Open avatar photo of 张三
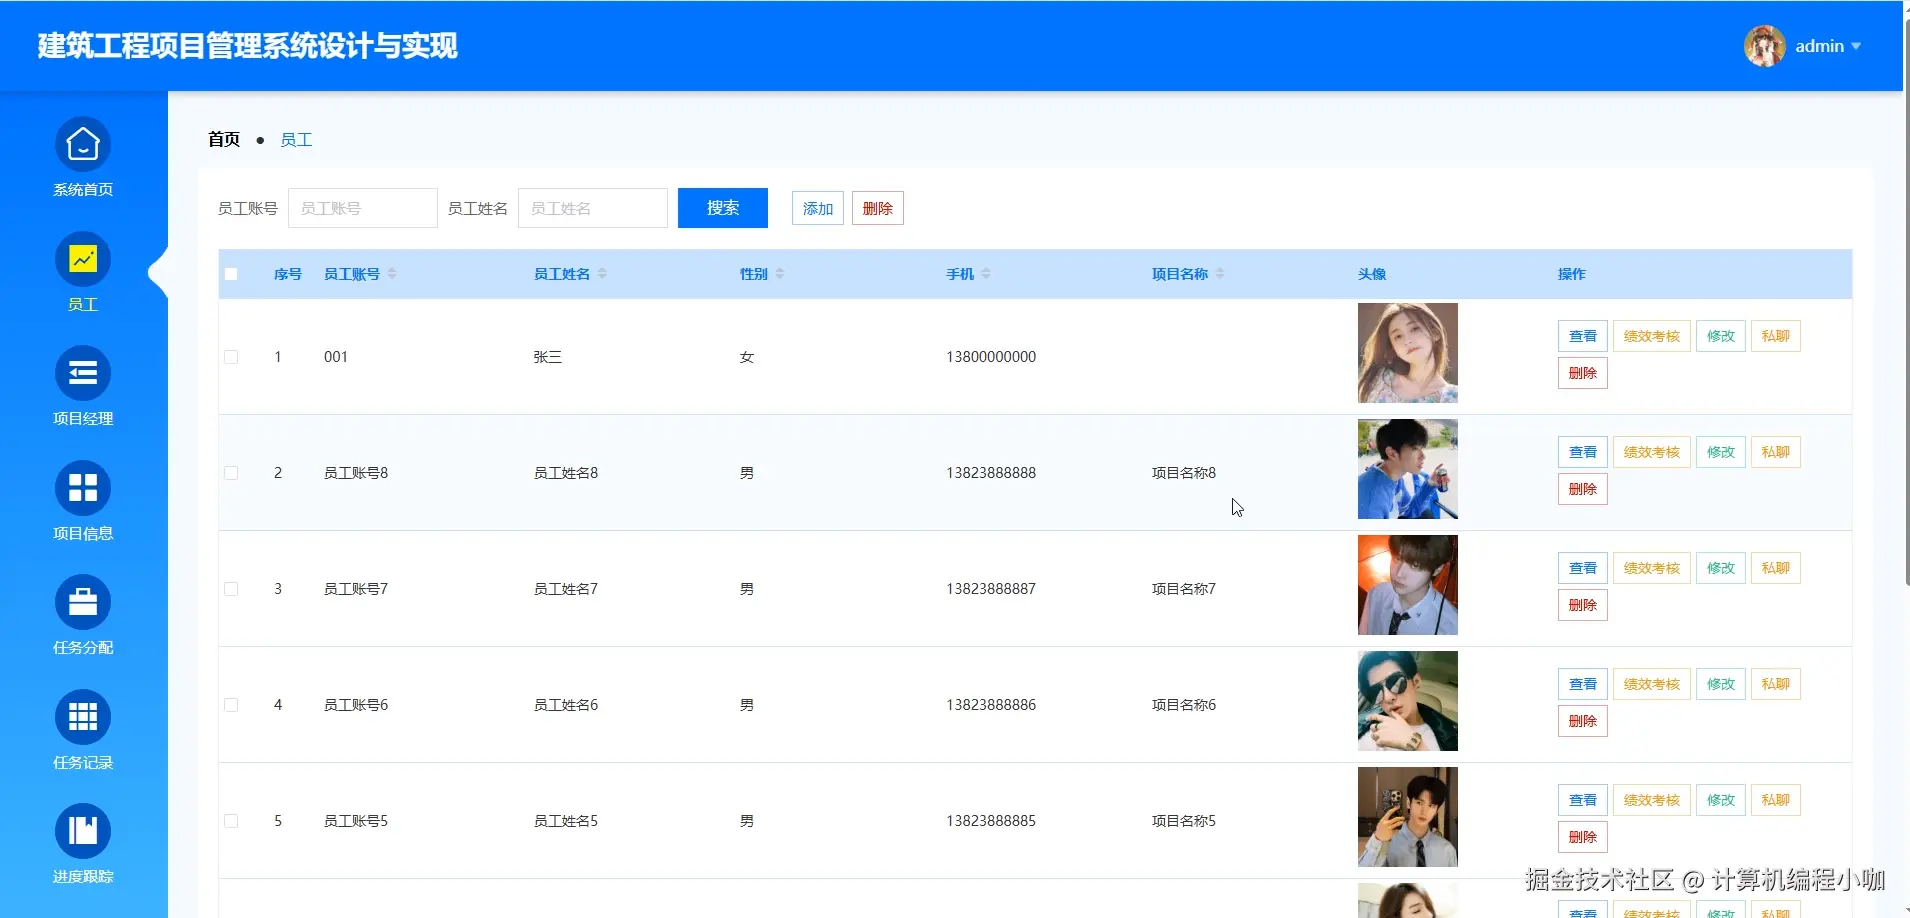The image size is (1910, 918). point(1408,353)
